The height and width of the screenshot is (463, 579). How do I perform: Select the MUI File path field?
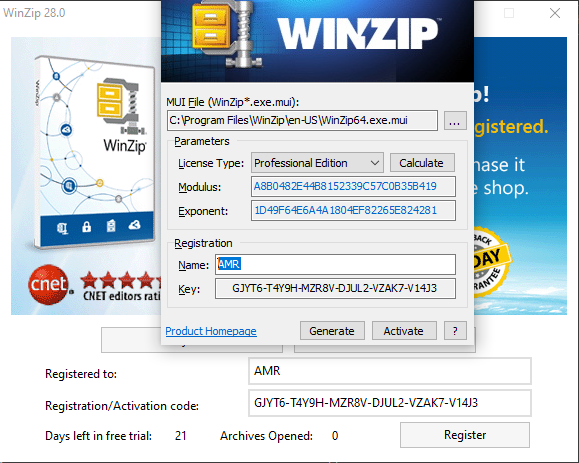coord(302,120)
